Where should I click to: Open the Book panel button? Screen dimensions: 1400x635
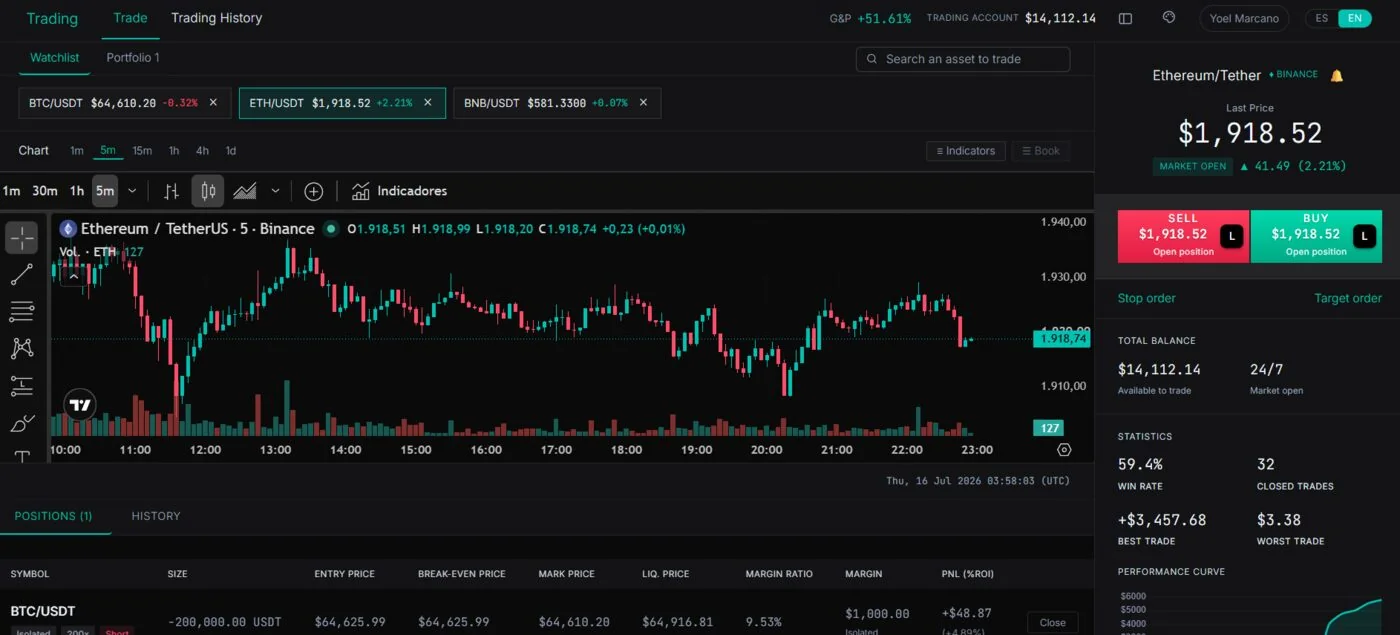click(1040, 151)
